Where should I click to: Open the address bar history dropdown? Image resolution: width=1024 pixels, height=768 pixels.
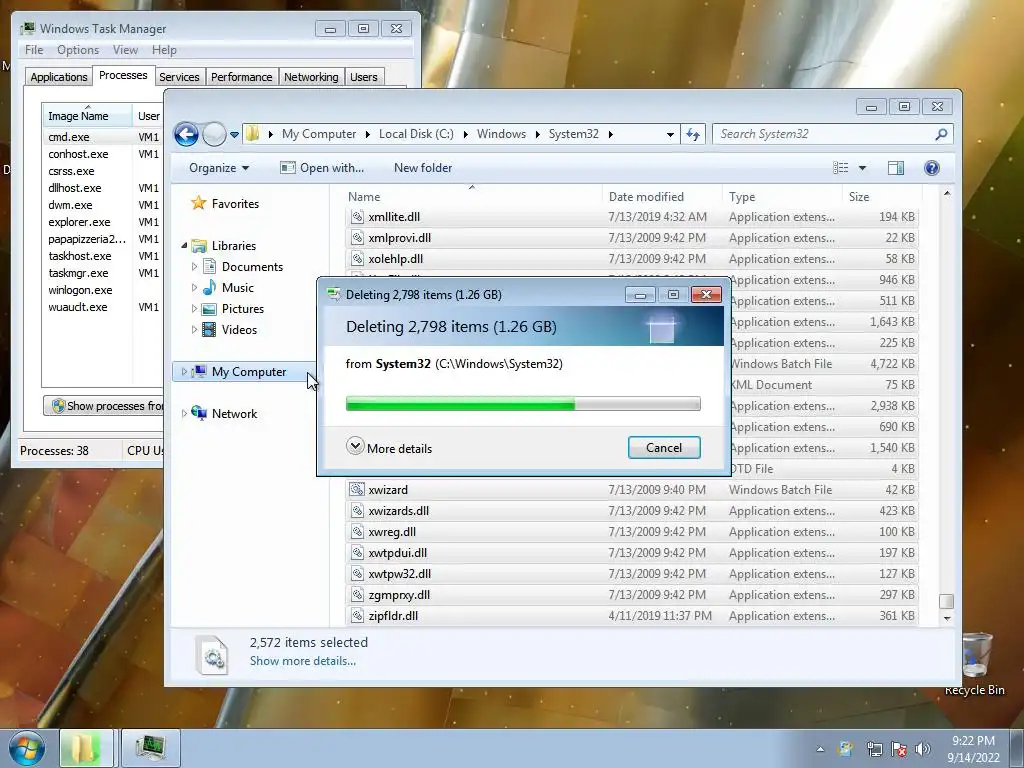click(670, 135)
